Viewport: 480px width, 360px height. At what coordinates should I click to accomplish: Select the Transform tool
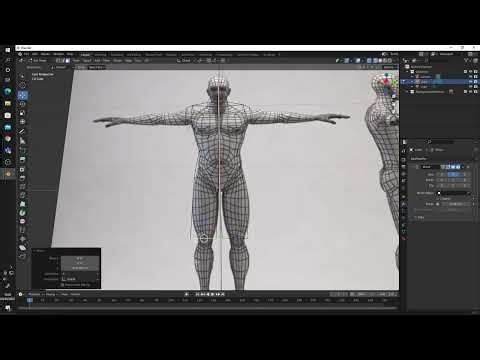[x=22, y=122]
